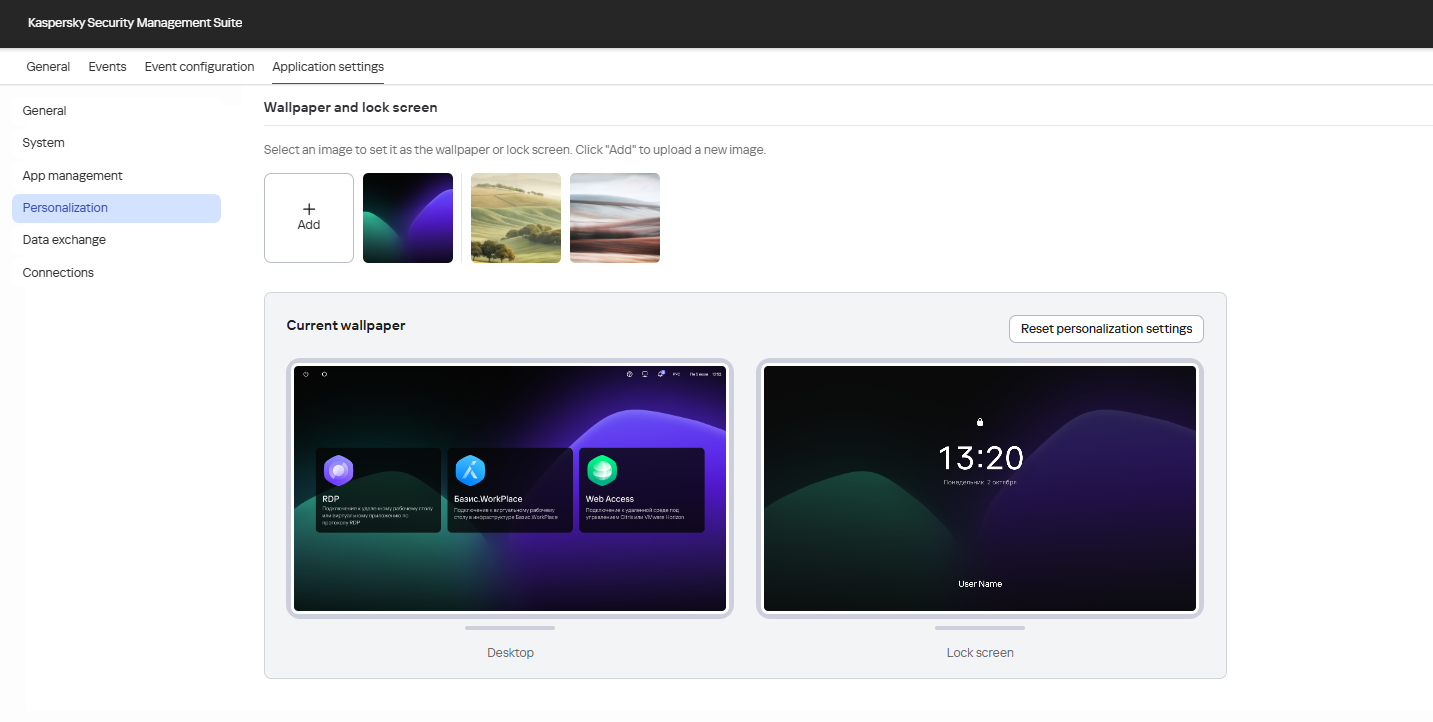Screen dimensions: 1433x722
Task: Click the scroll indicator under the Desktop preview
Action: (x=510, y=628)
